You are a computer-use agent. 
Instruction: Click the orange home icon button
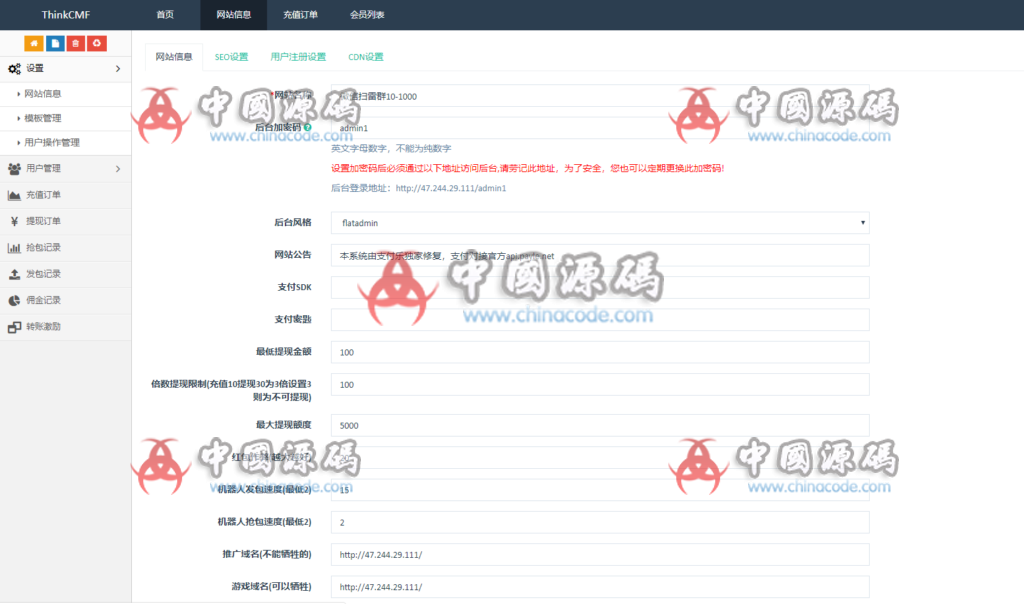[34, 43]
